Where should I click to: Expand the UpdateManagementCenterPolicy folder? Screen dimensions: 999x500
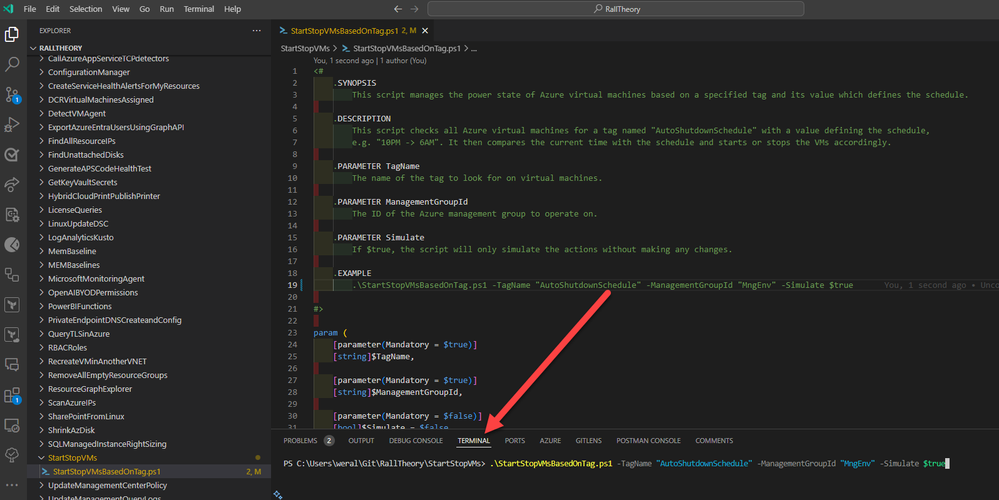[150, 485]
